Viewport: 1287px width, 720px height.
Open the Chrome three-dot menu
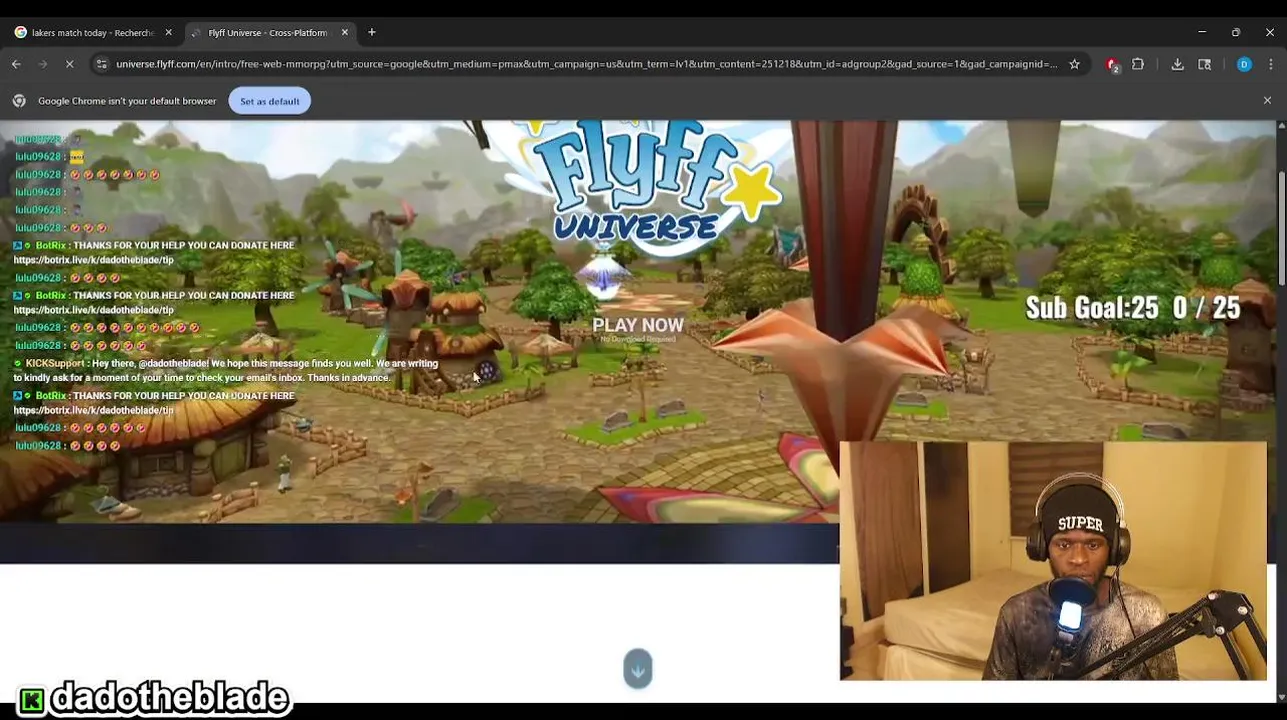pyautogui.click(x=1270, y=64)
